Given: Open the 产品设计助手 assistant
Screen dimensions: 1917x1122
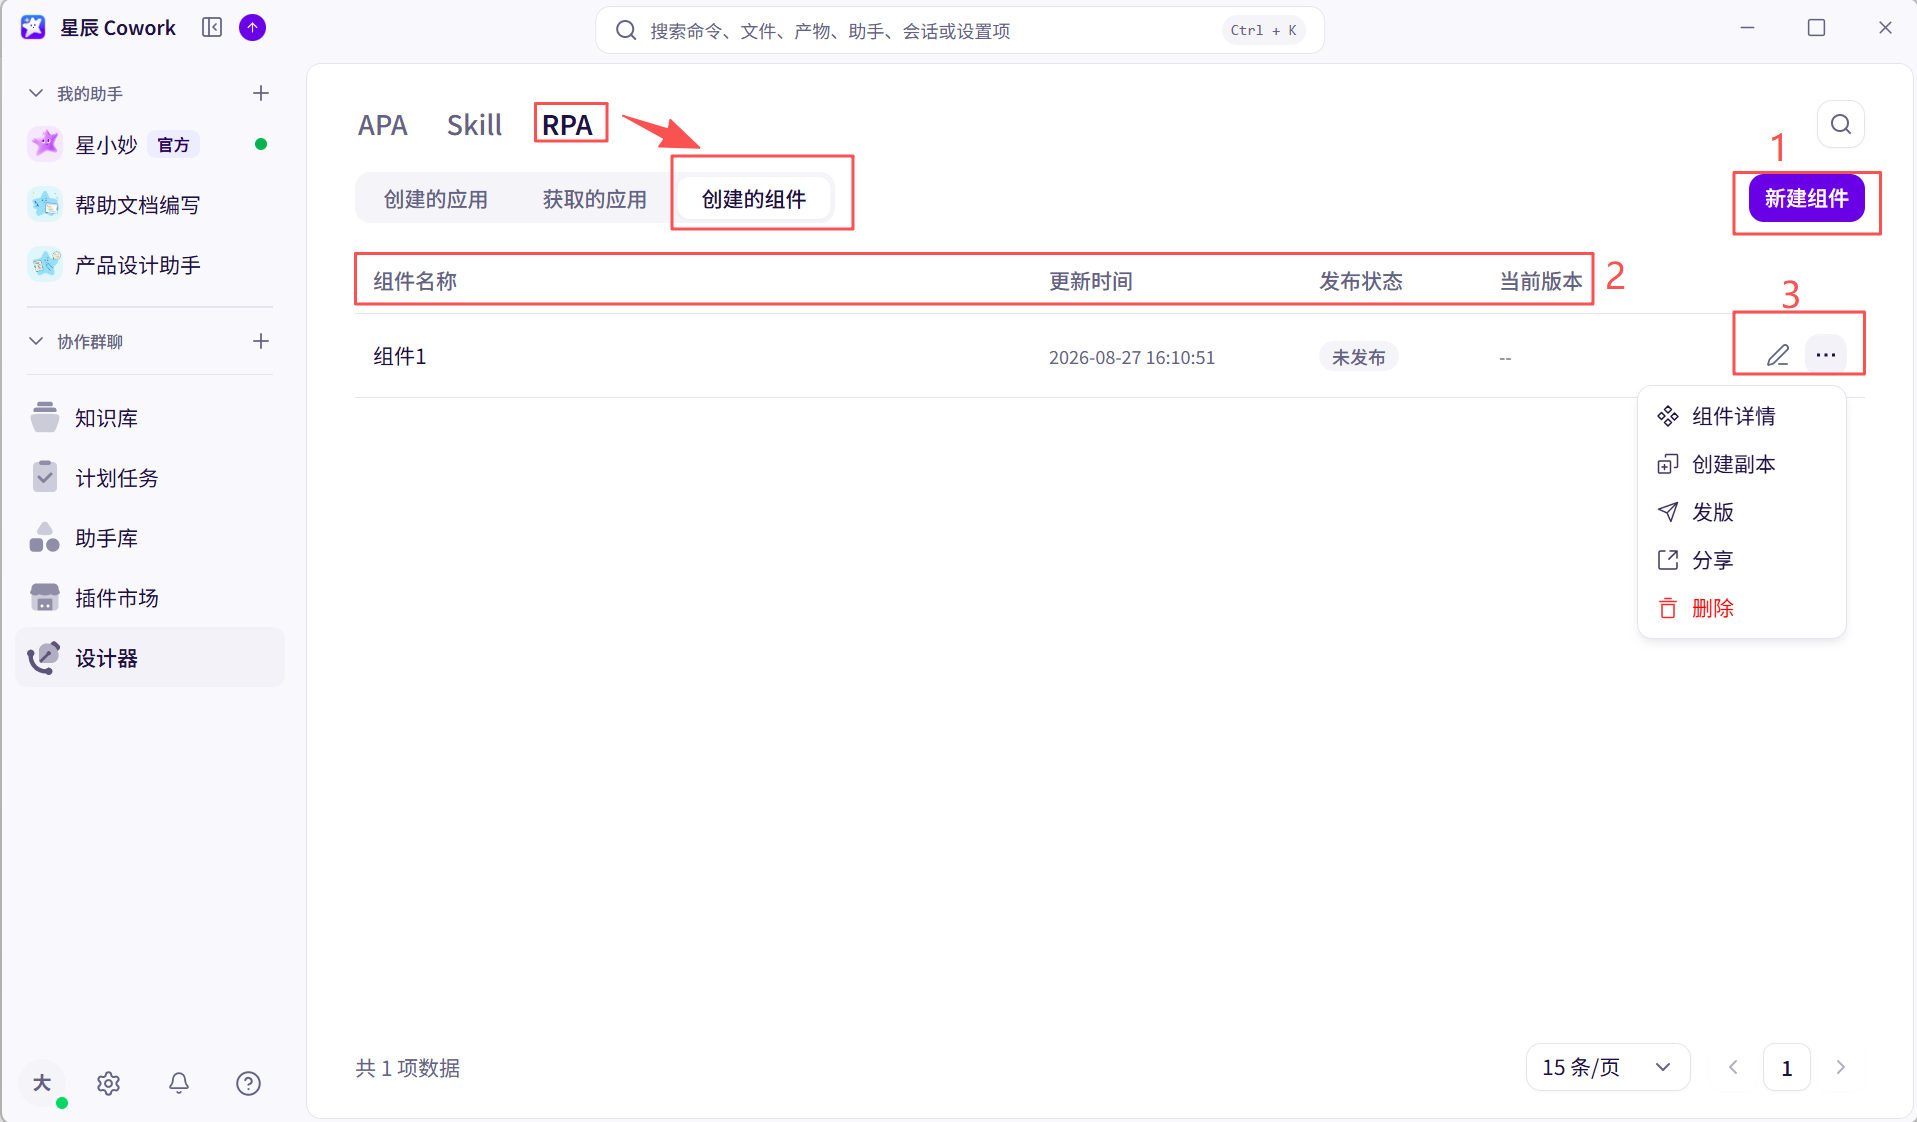Looking at the screenshot, I should pyautogui.click(x=150, y=265).
